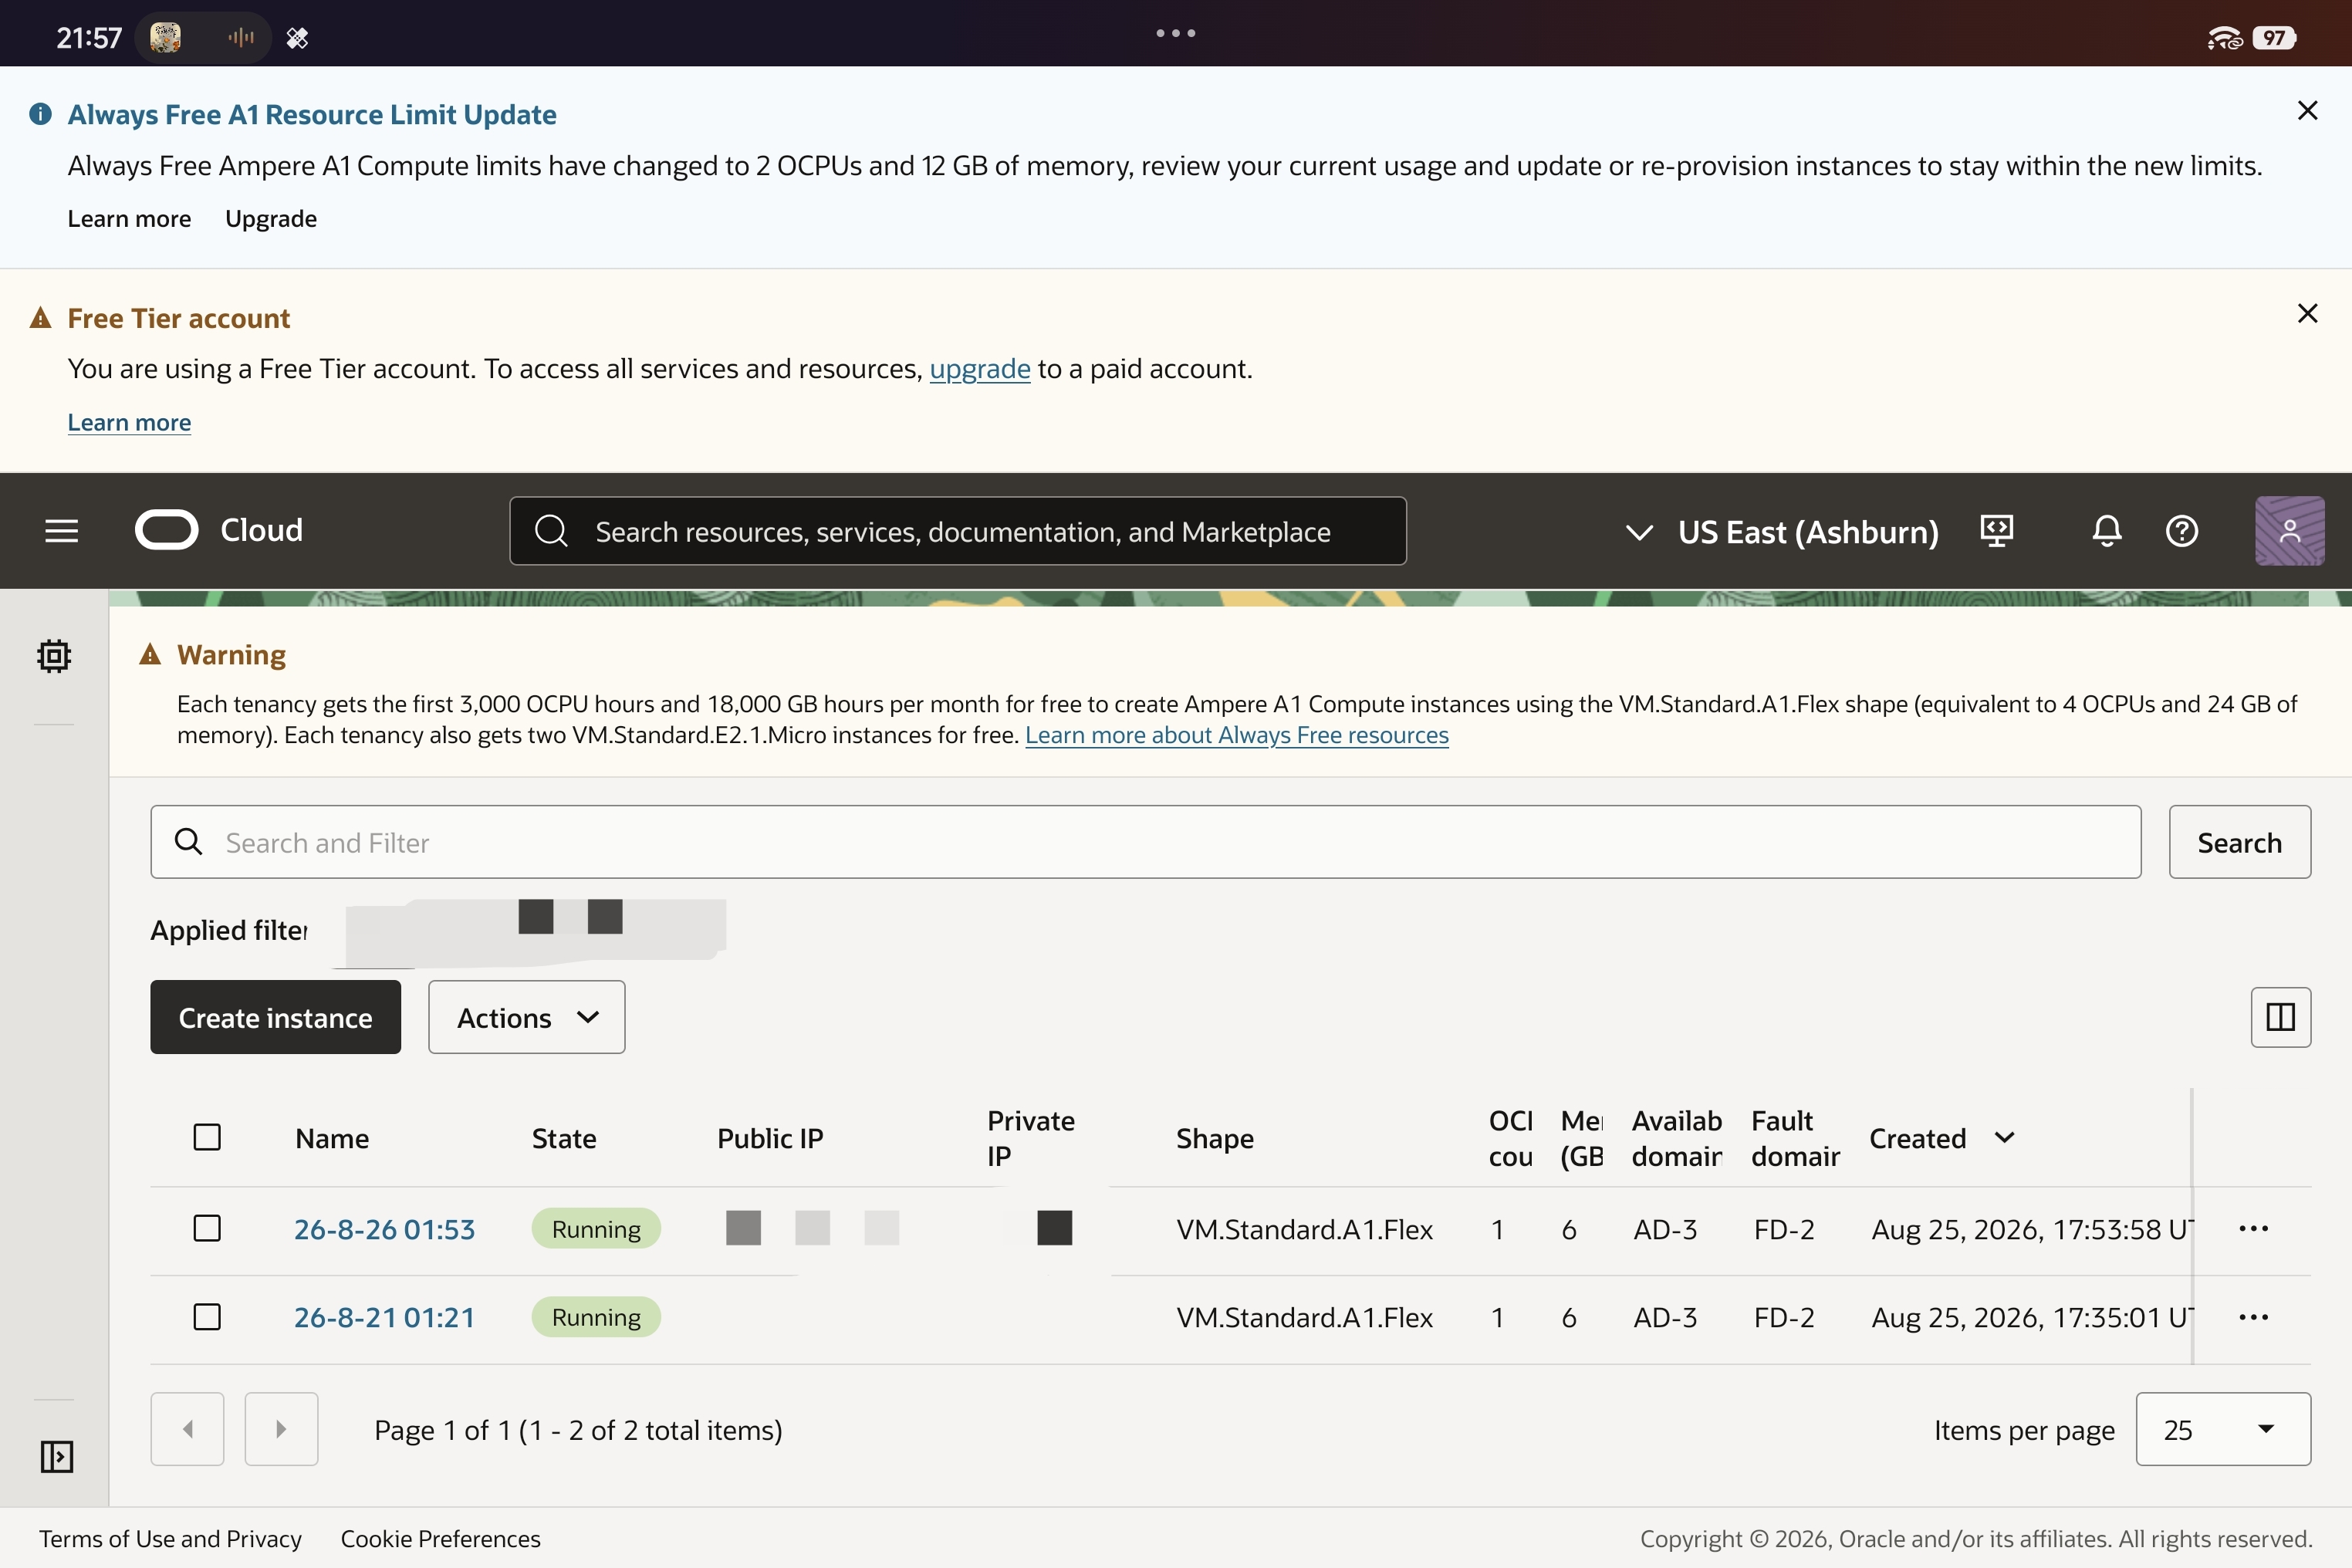The image size is (2352, 1568).
Task: Select all instances with header checkbox
Action: 207,1137
